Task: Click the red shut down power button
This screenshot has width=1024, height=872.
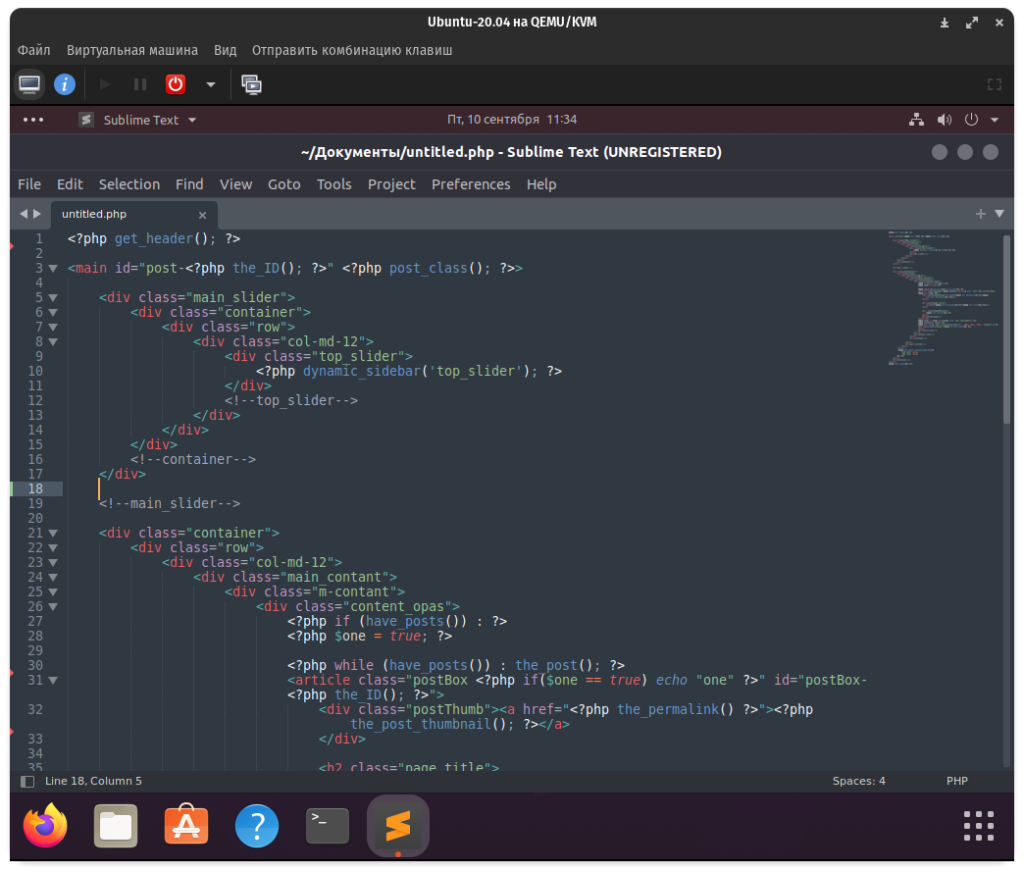Action: tap(175, 85)
